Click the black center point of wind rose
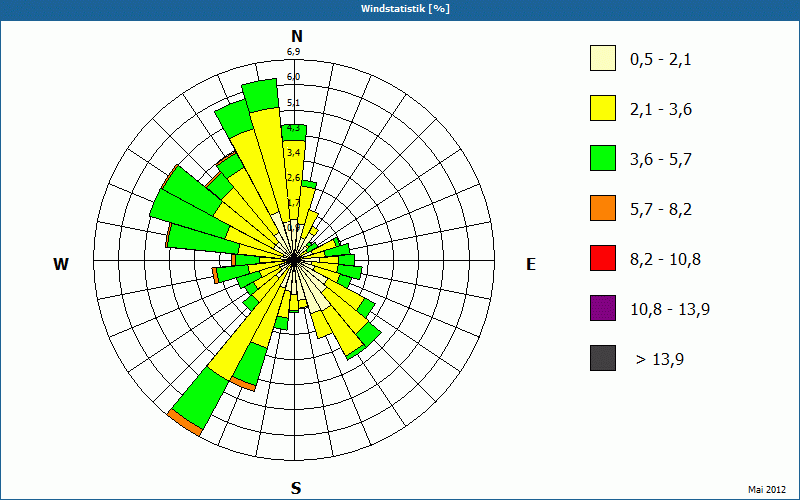 point(294,260)
